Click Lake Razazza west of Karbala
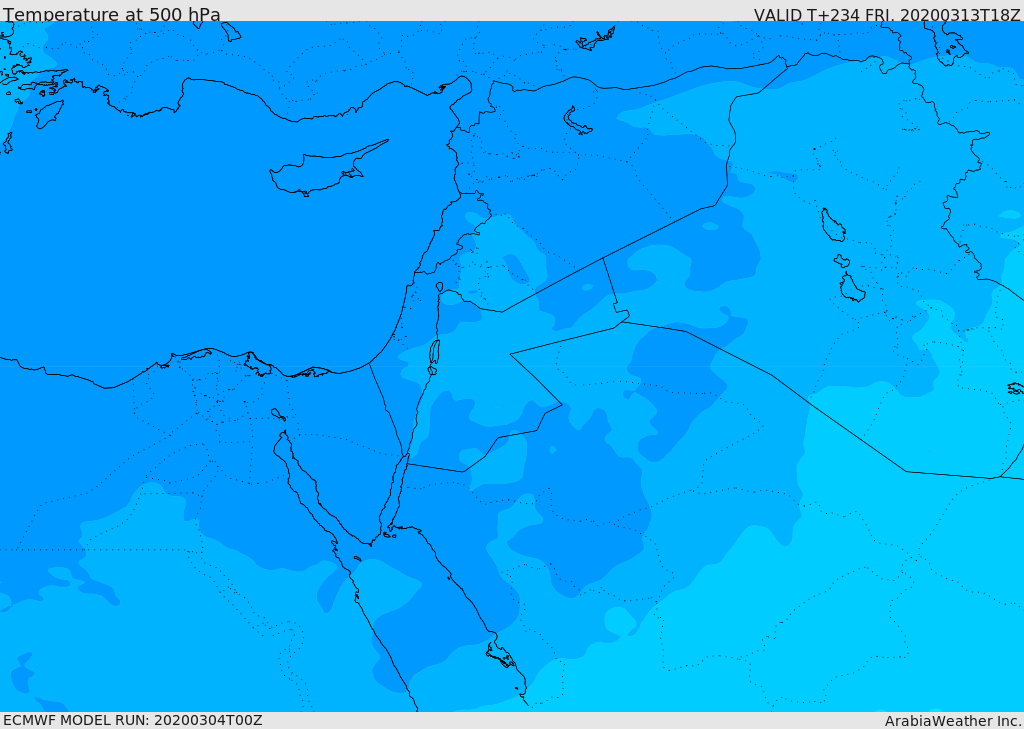1024x729 pixels. pyautogui.click(x=852, y=287)
